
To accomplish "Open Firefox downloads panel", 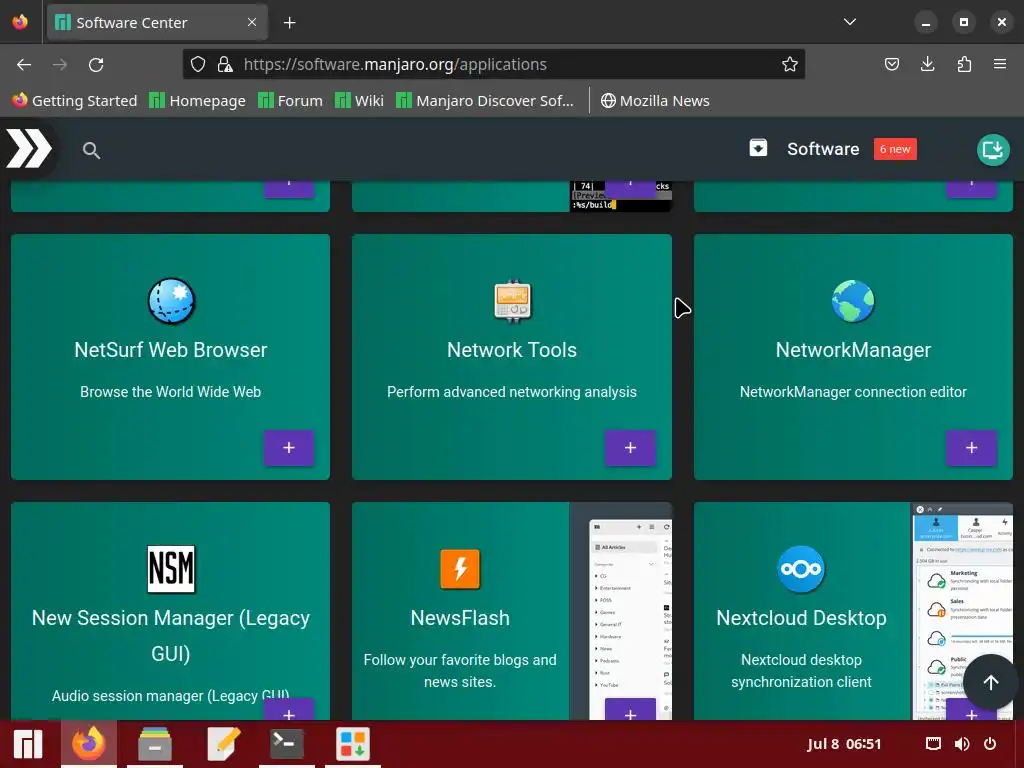I will click(927, 64).
